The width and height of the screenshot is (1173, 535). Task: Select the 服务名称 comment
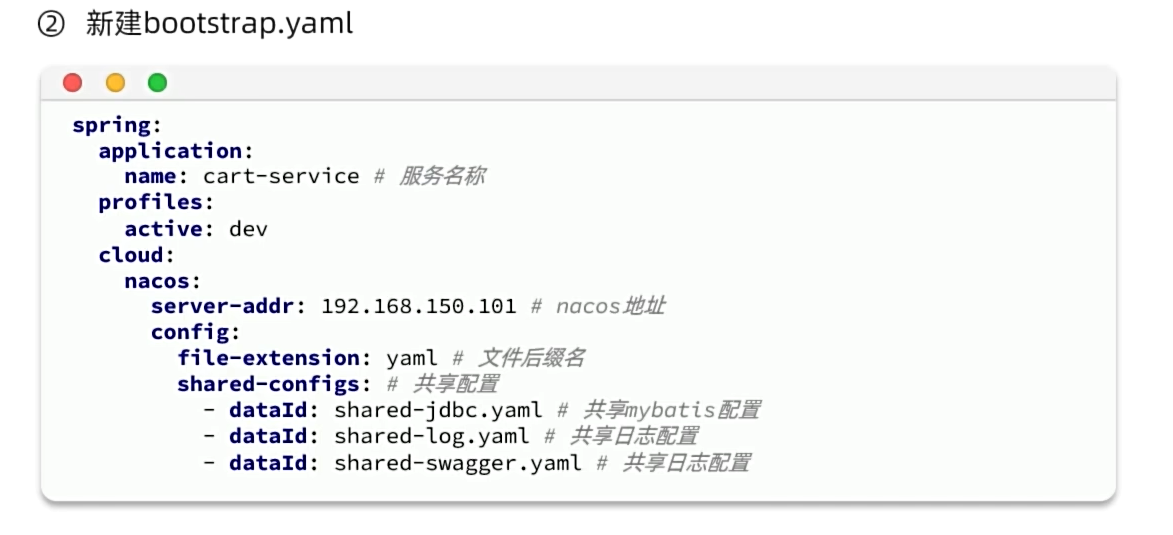pyautogui.click(x=442, y=177)
